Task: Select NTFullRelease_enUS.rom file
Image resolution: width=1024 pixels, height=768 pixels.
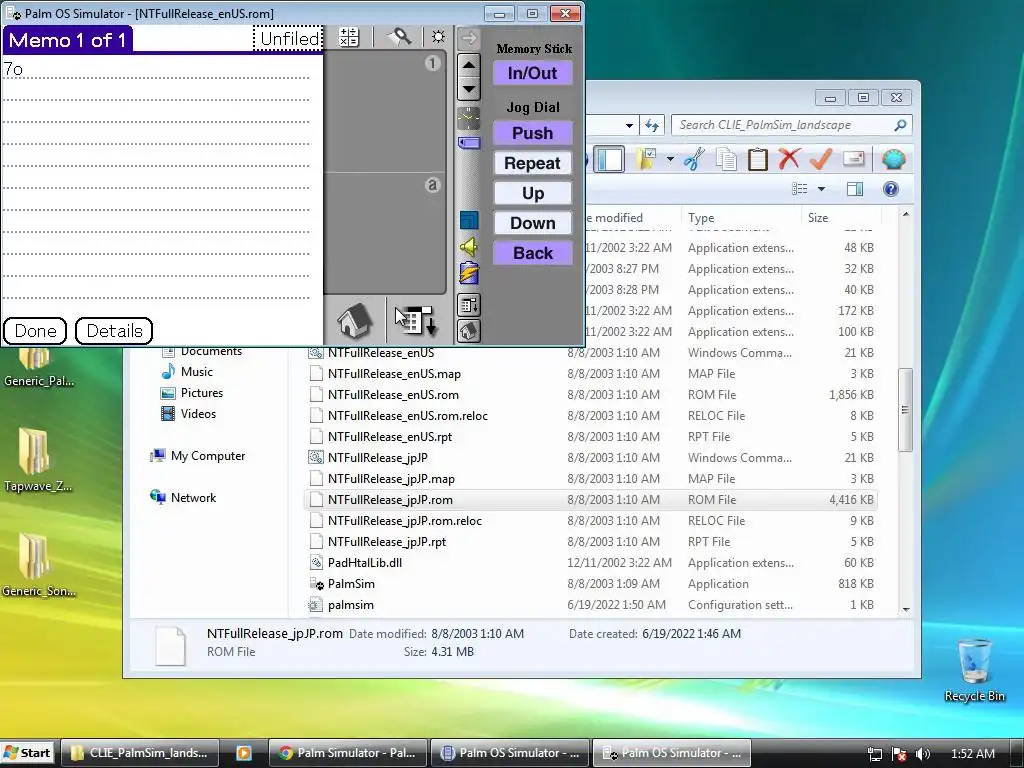Action: click(x=393, y=395)
